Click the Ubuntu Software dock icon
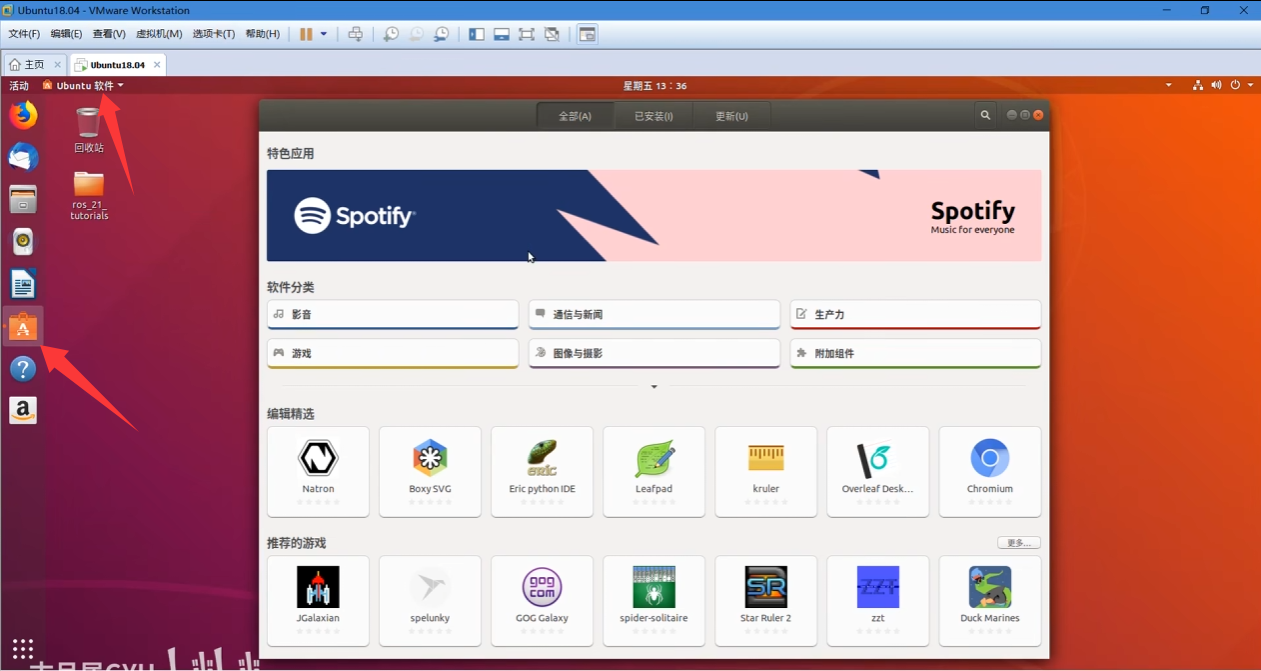The width and height of the screenshot is (1261, 671). point(23,326)
